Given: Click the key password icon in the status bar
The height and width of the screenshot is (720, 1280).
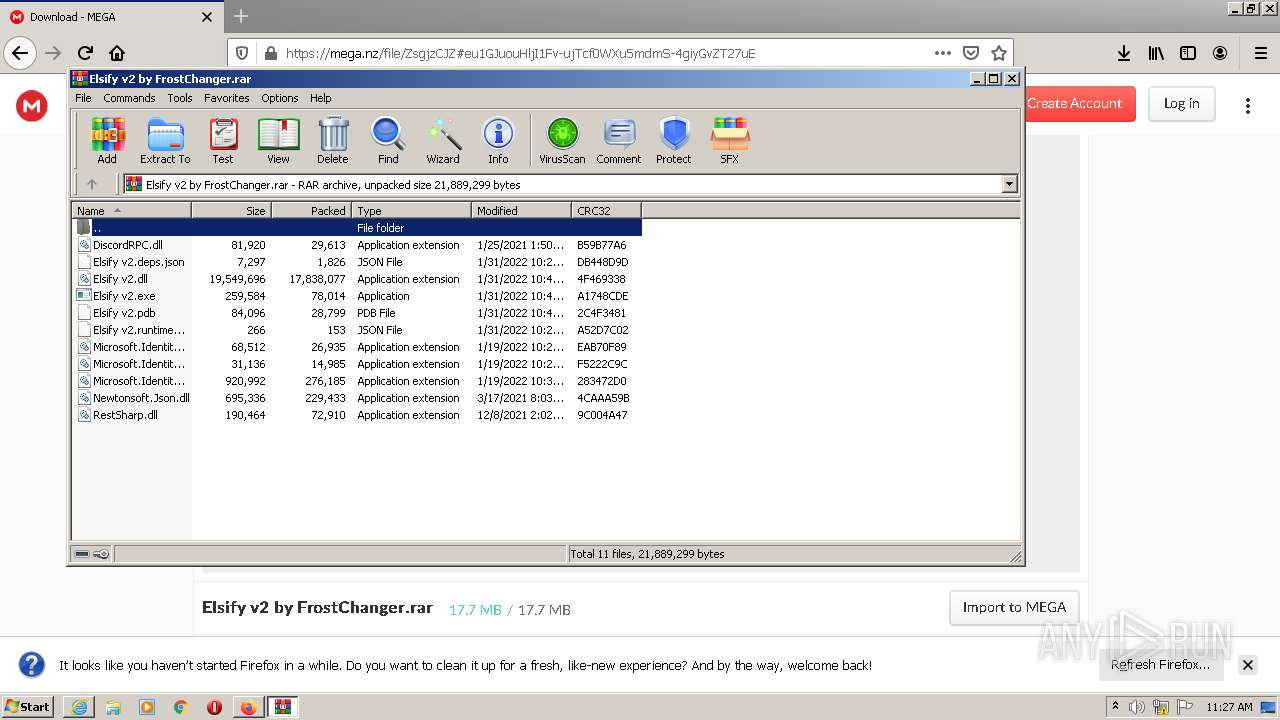Looking at the screenshot, I should pos(101,554).
